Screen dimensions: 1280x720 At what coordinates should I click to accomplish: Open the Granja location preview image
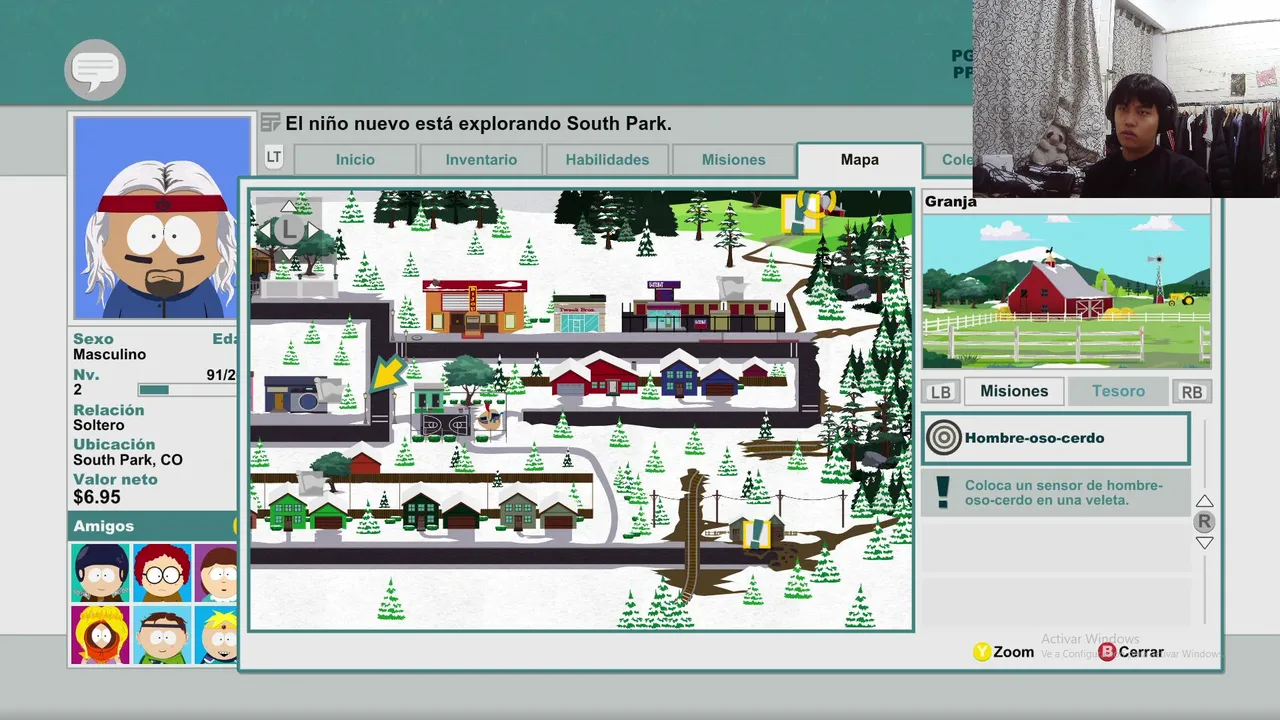[1066, 292]
